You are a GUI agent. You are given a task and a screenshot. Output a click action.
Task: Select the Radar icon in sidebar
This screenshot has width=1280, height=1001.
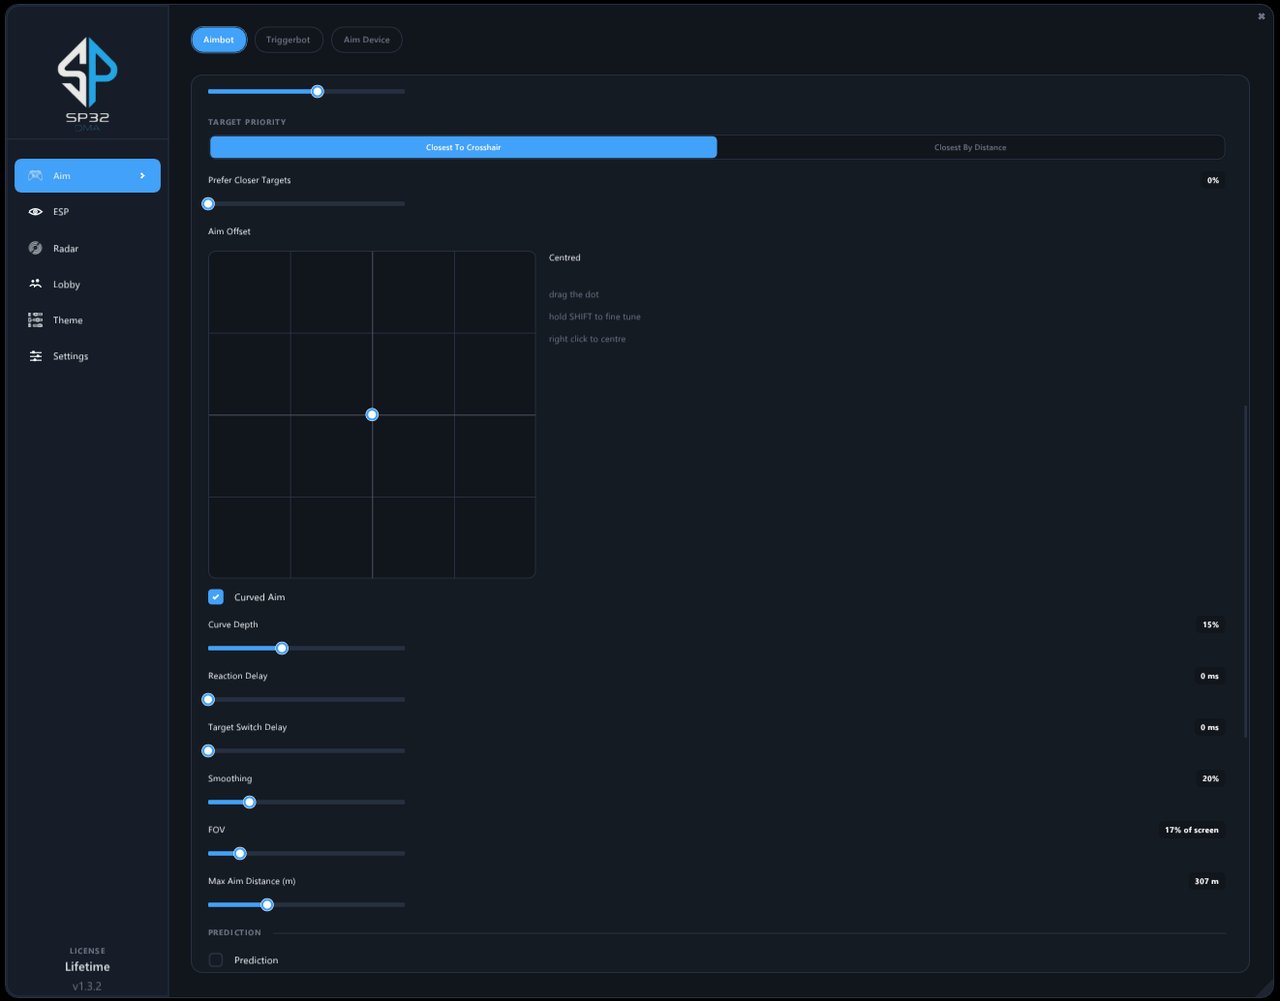35,248
